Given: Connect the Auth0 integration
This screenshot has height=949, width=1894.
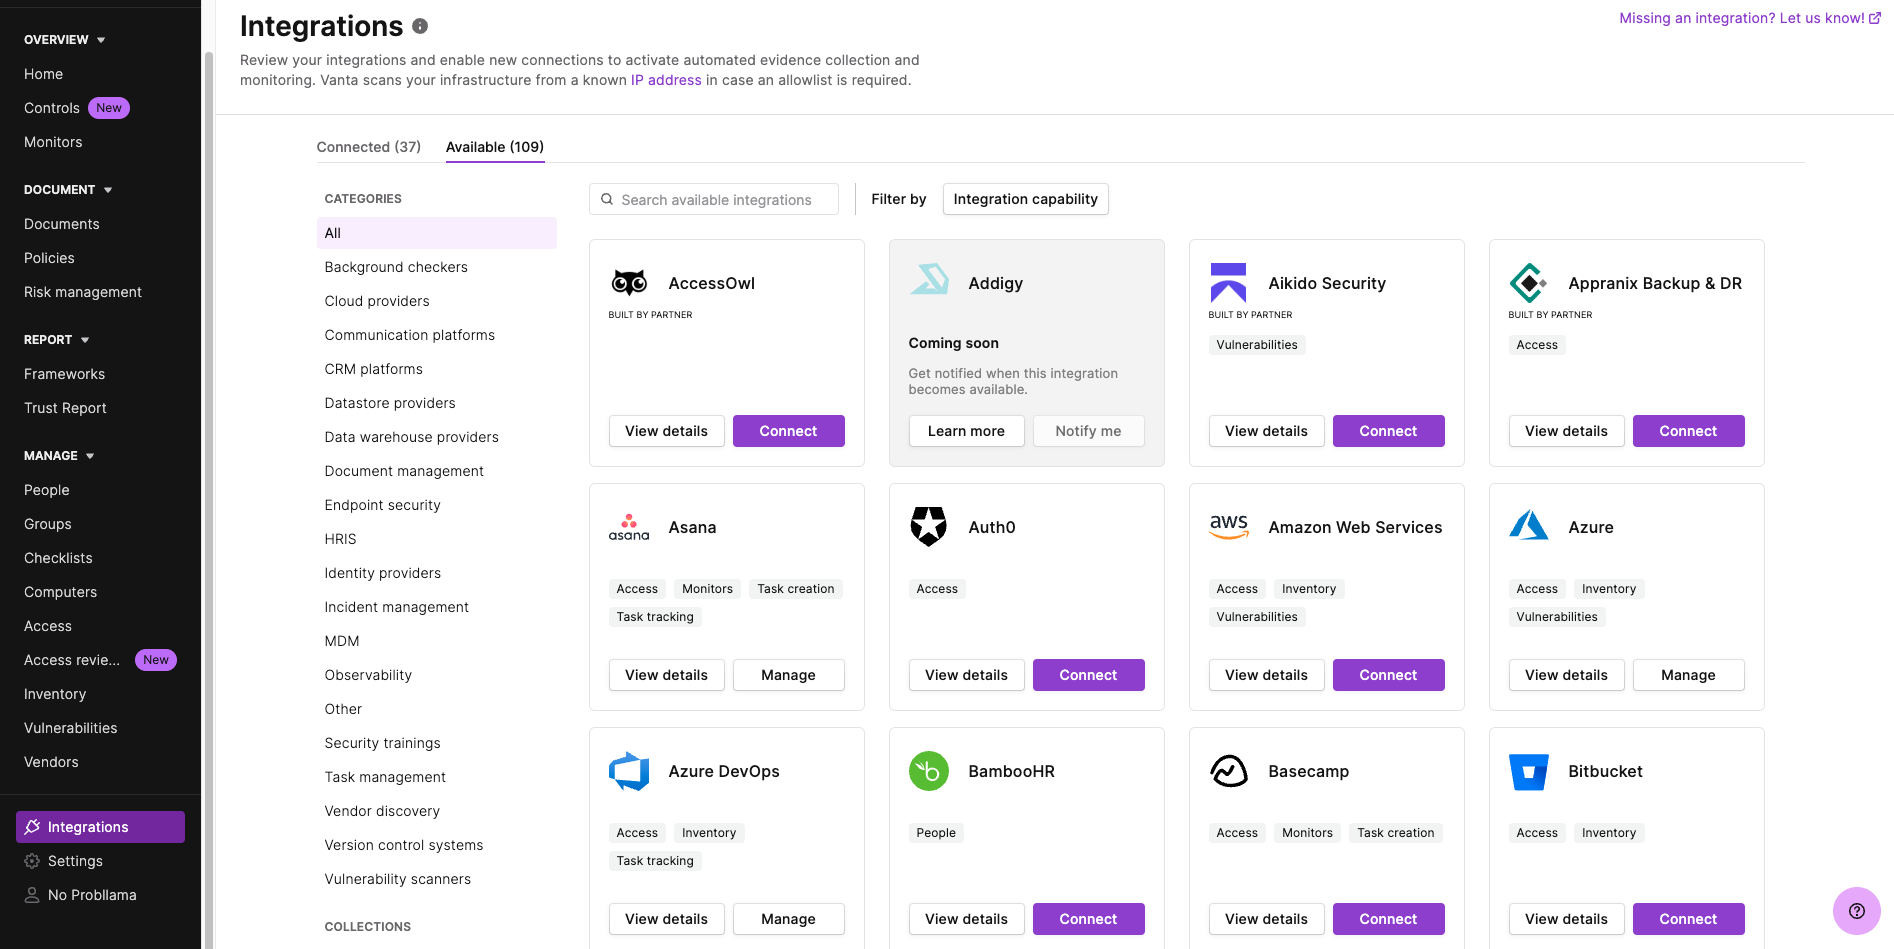Looking at the screenshot, I should pos(1088,675).
